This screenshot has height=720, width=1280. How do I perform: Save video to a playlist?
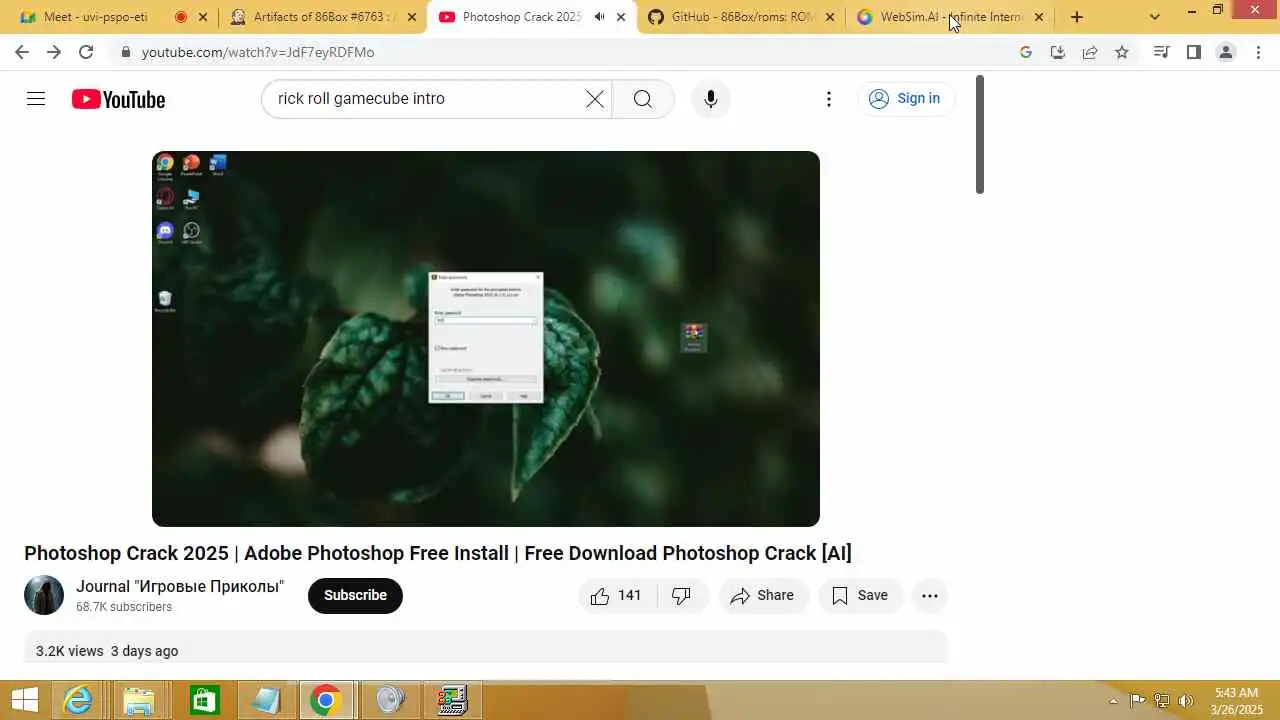tap(860, 596)
